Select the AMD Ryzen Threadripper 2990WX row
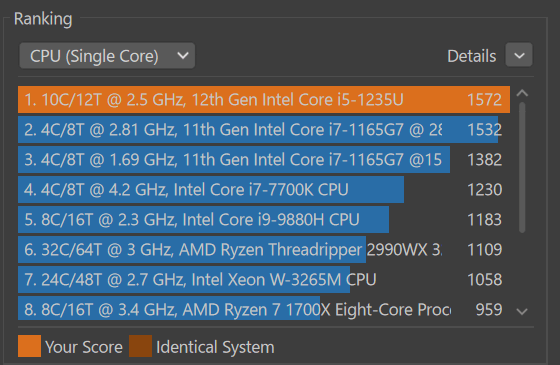The width and height of the screenshot is (560, 365). [x=264, y=250]
